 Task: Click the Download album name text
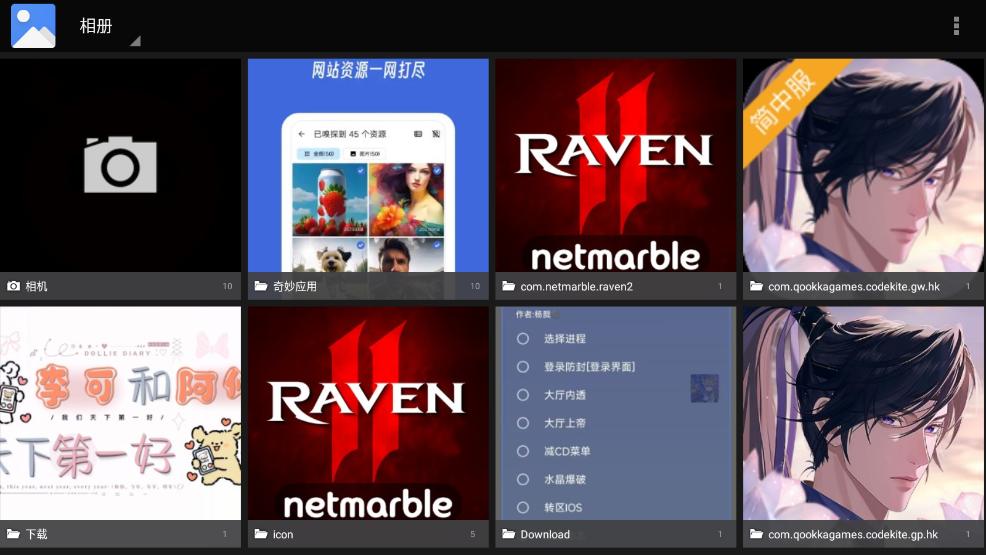pyautogui.click(x=545, y=534)
